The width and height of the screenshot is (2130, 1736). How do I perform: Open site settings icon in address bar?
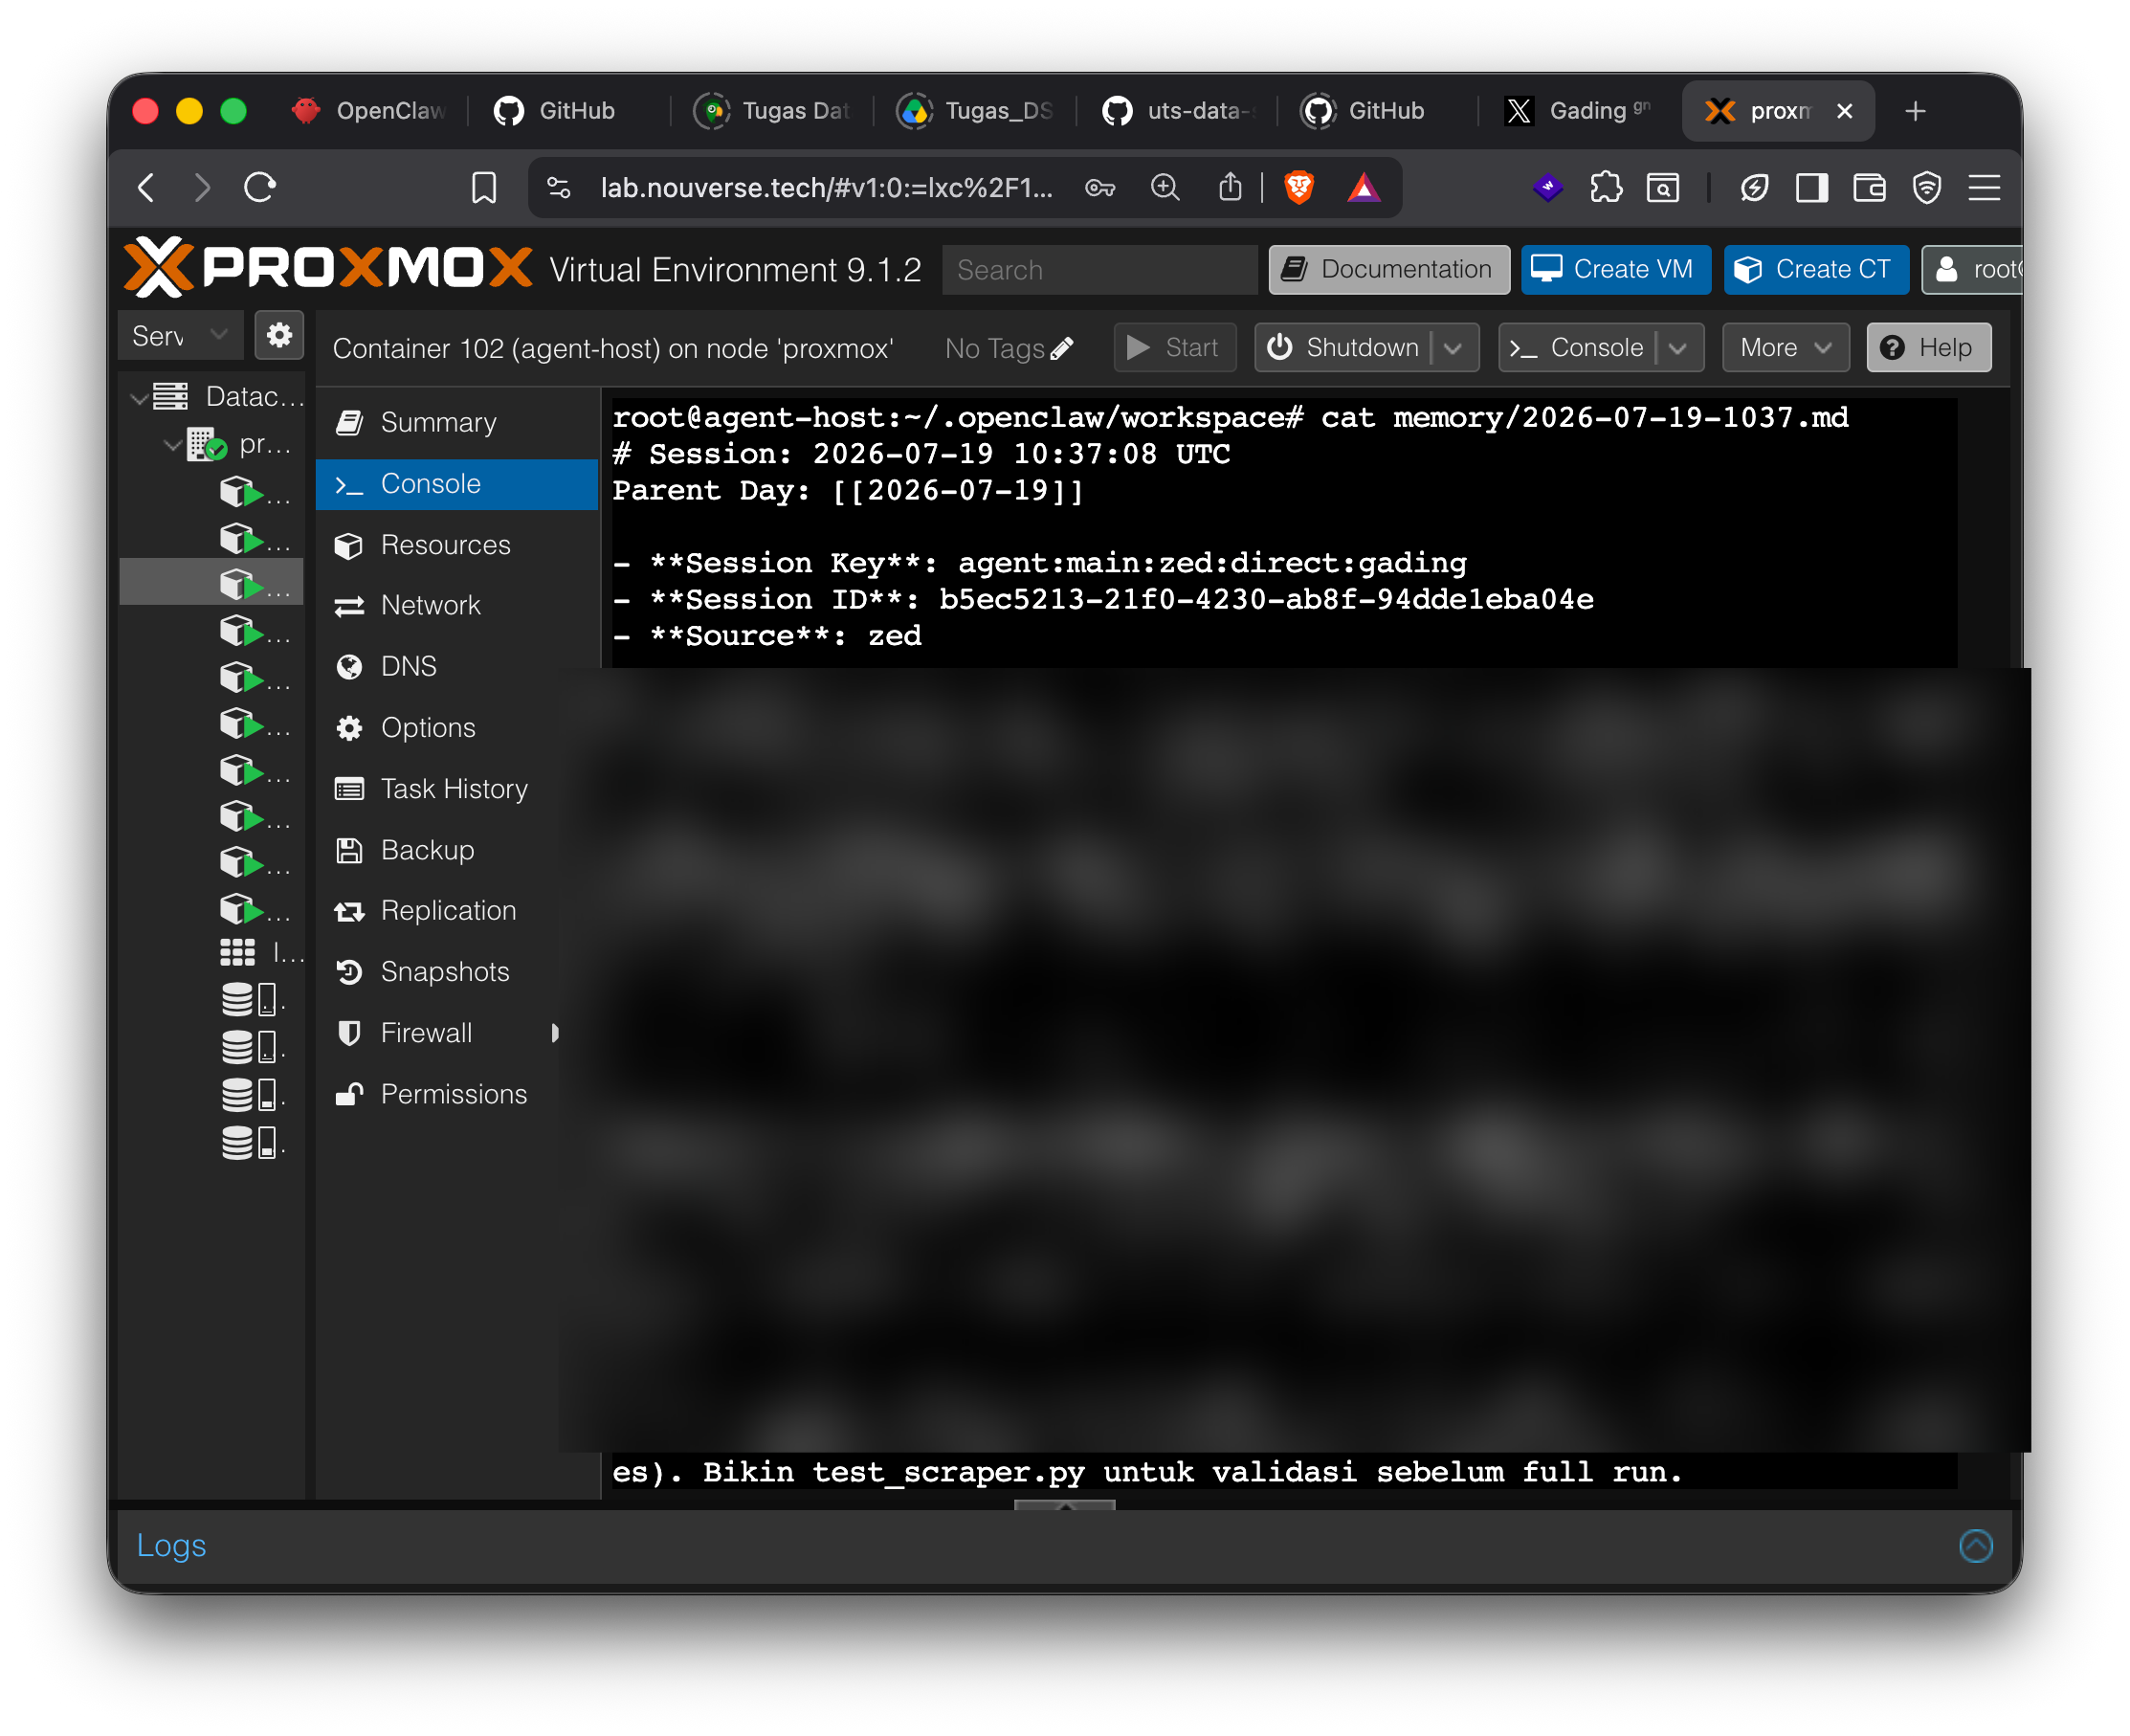[559, 187]
